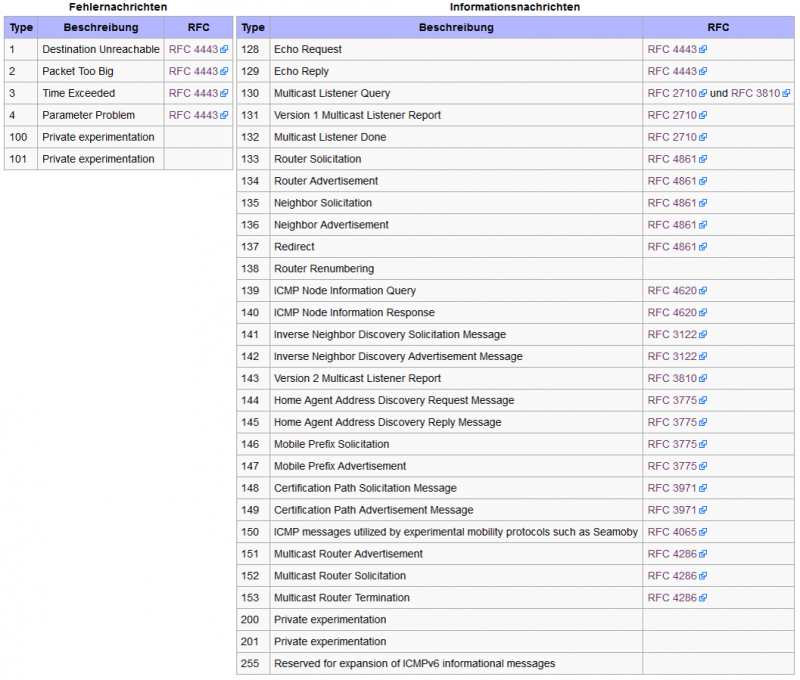Select 'Time Exceeded' cell
Screen dimensions: 800x680
101,93
